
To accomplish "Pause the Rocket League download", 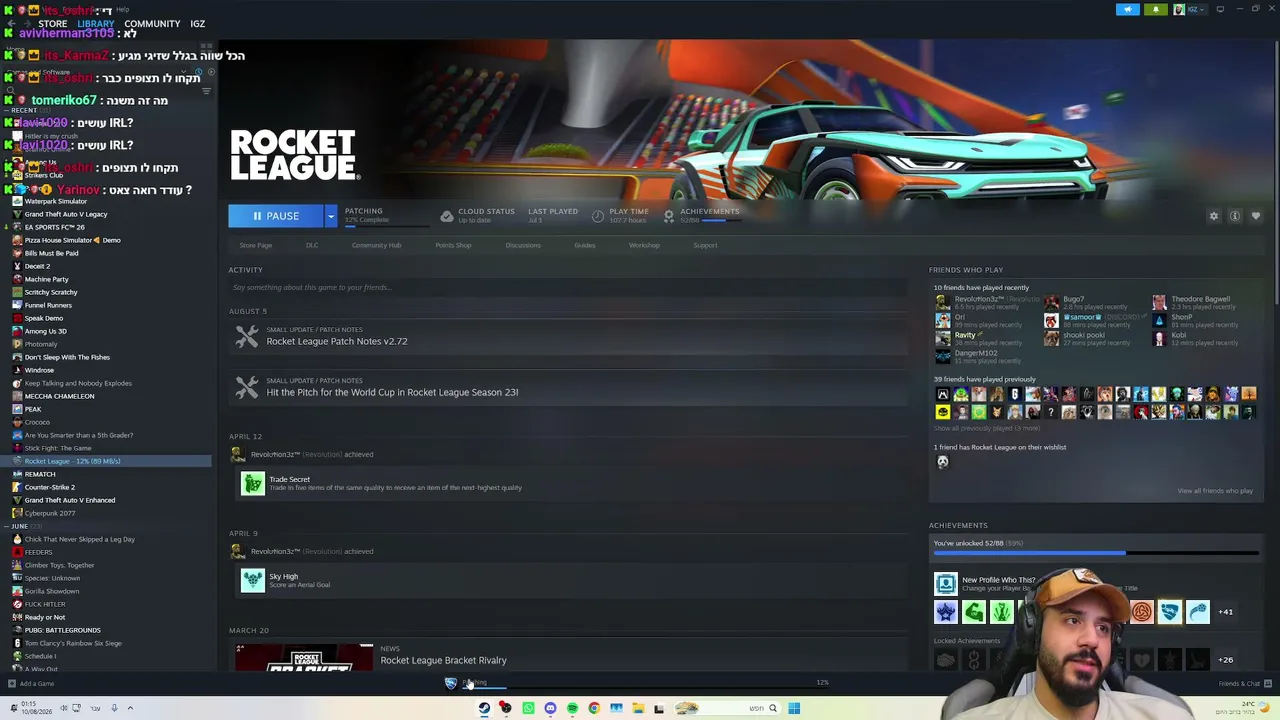I will click(276, 216).
